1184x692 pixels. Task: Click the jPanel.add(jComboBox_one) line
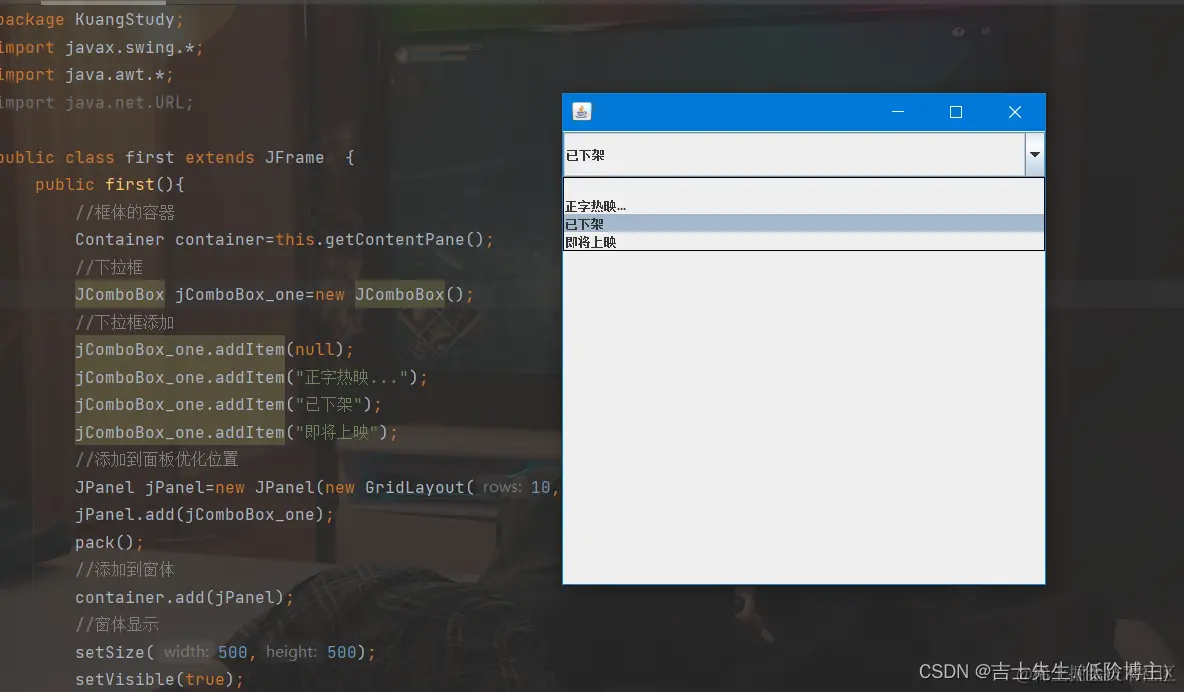coord(204,514)
